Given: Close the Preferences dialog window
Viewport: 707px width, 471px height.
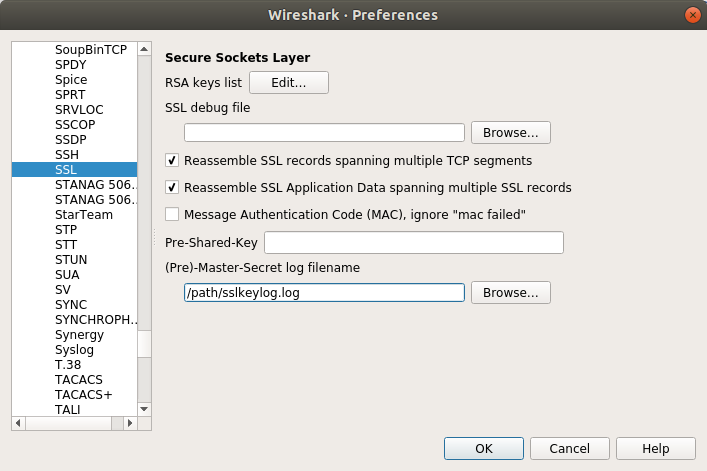Looking at the screenshot, I should tap(692, 15).
